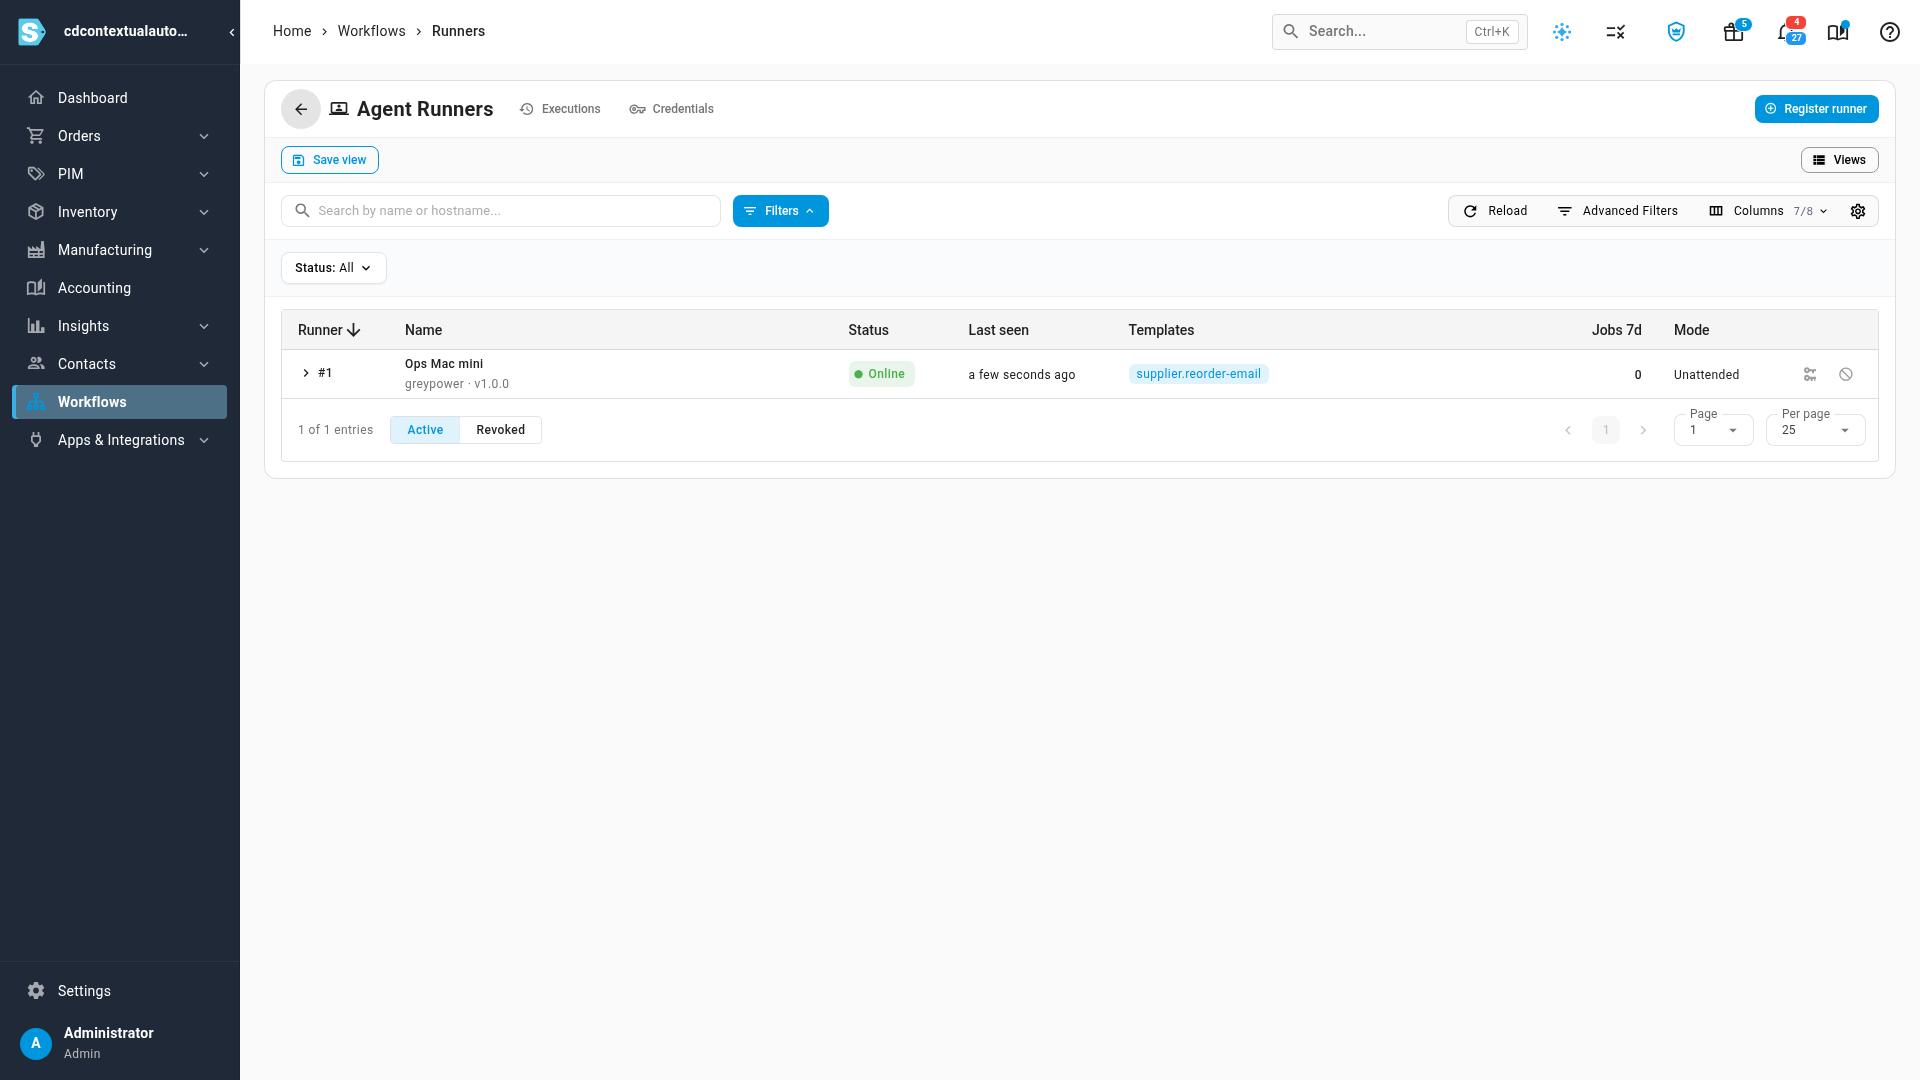Open the Accounting menu item
This screenshot has height=1080, width=1920.
point(120,288)
